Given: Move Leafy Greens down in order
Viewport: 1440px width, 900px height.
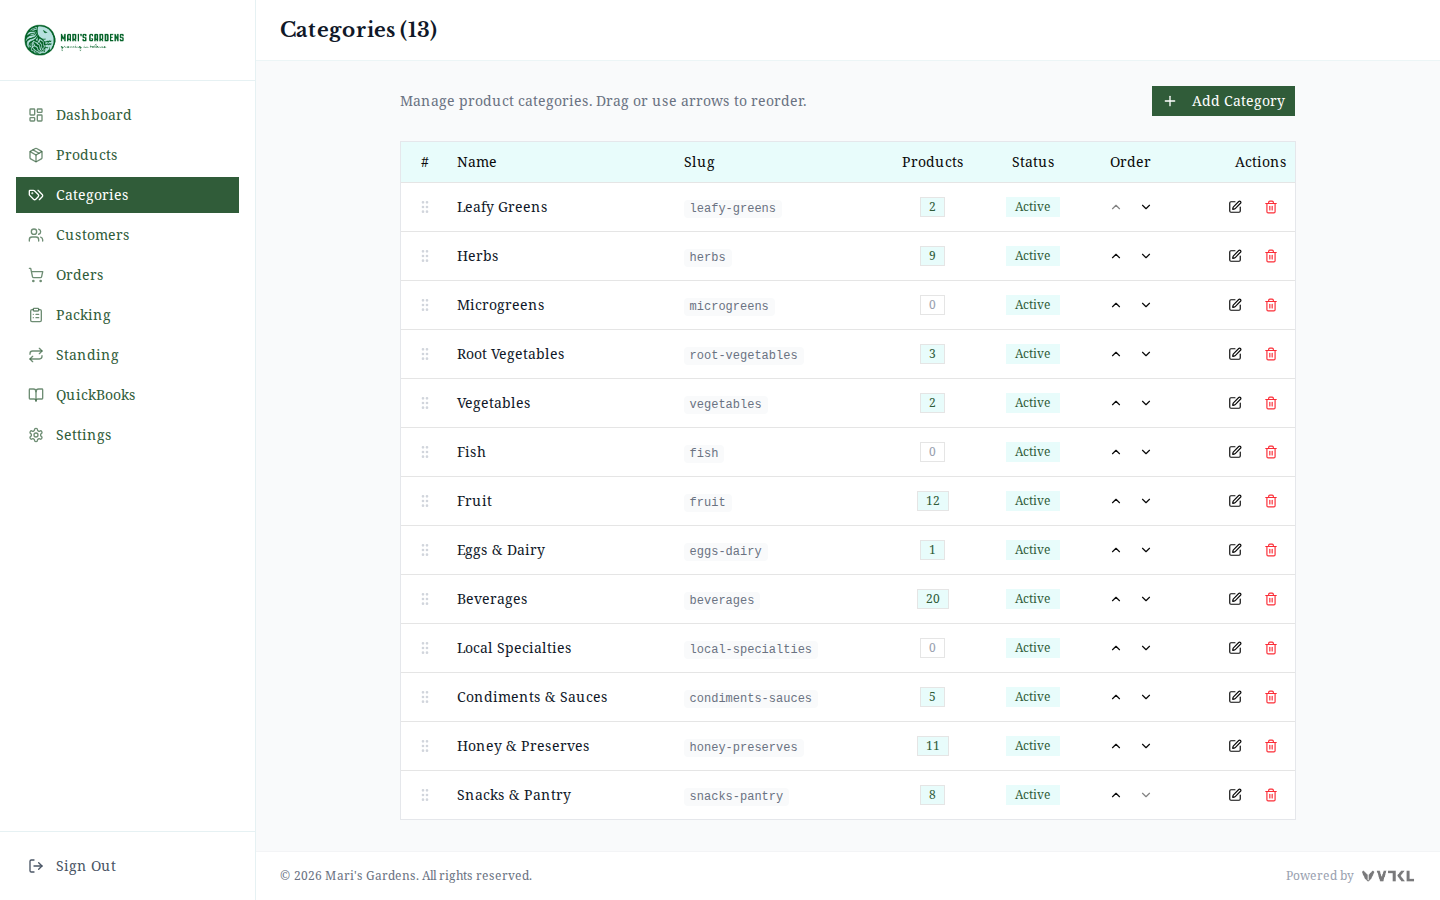Looking at the screenshot, I should pos(1146,207).
